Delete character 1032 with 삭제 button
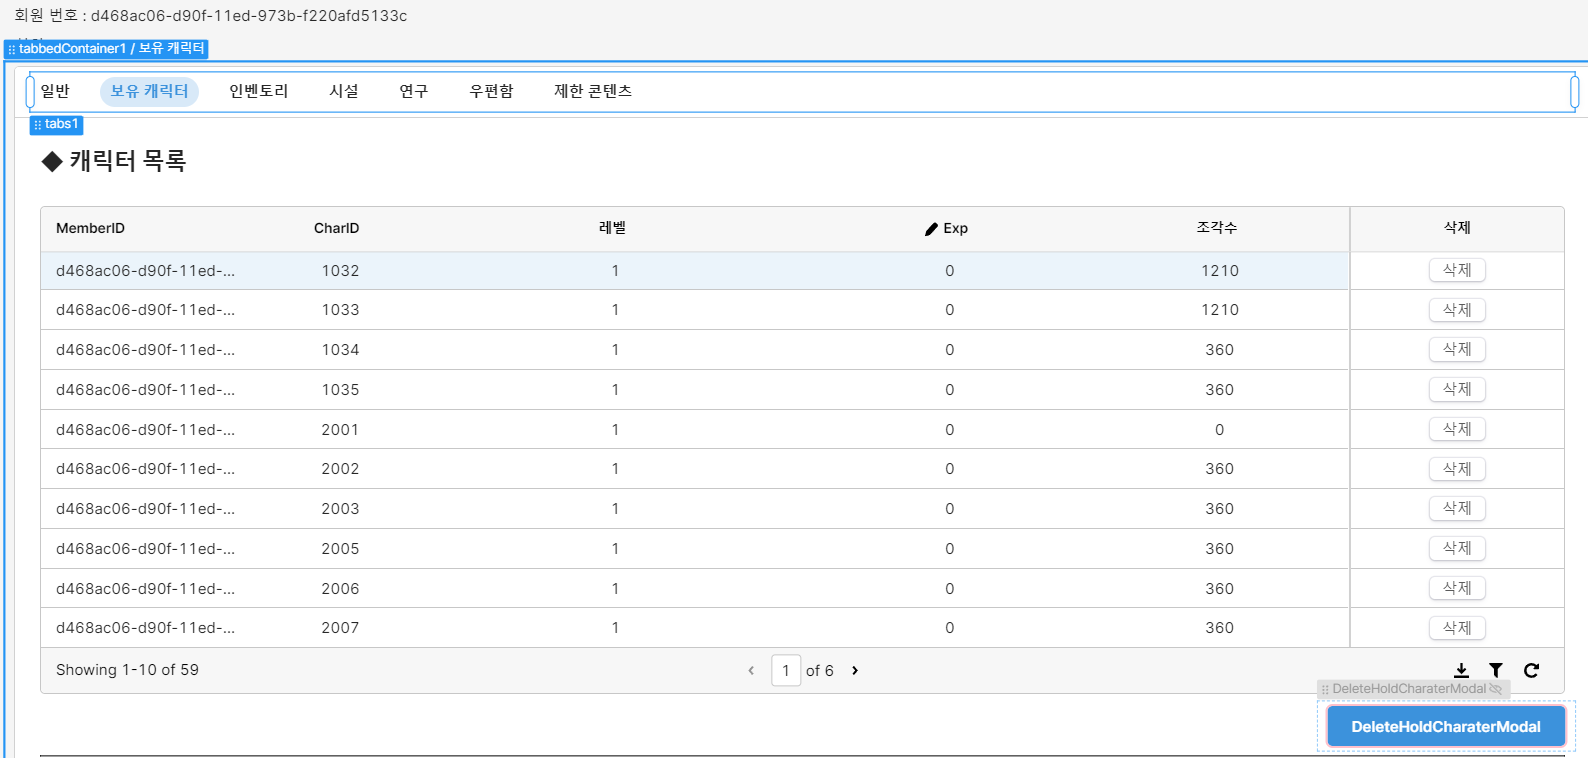 point(1457,270)
